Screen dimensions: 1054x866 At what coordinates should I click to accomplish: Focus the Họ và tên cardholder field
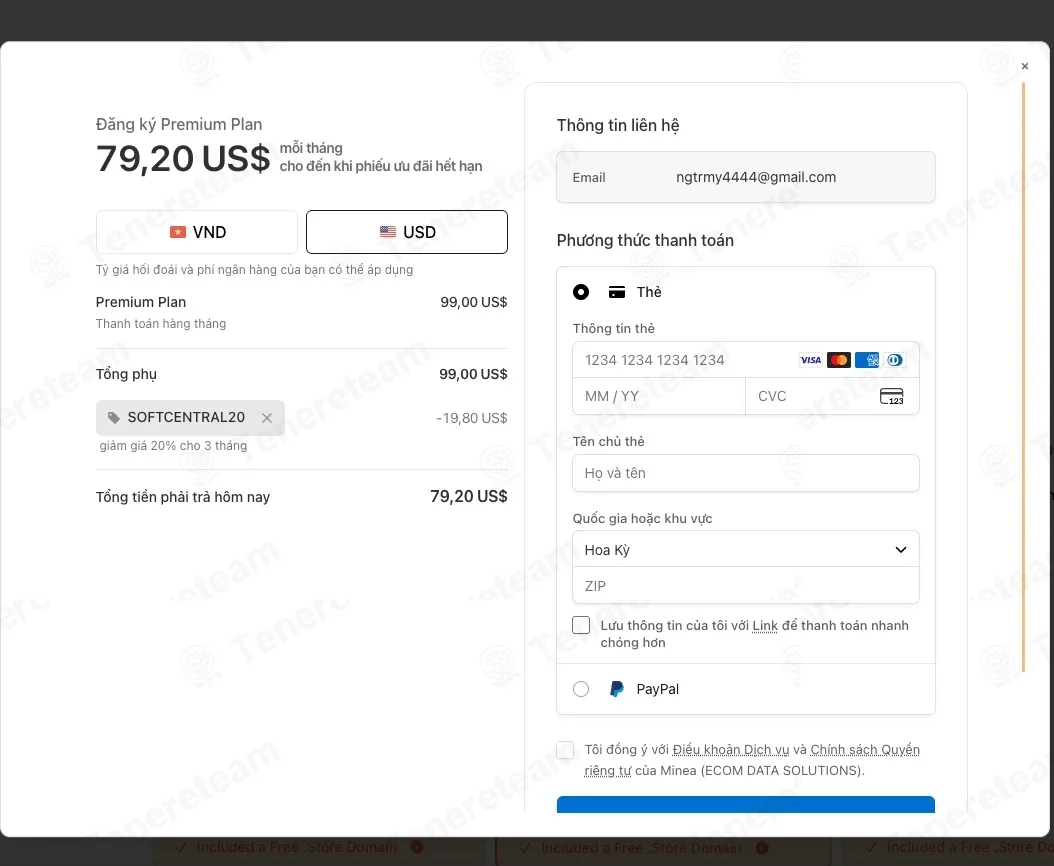(x=745, y=473)
